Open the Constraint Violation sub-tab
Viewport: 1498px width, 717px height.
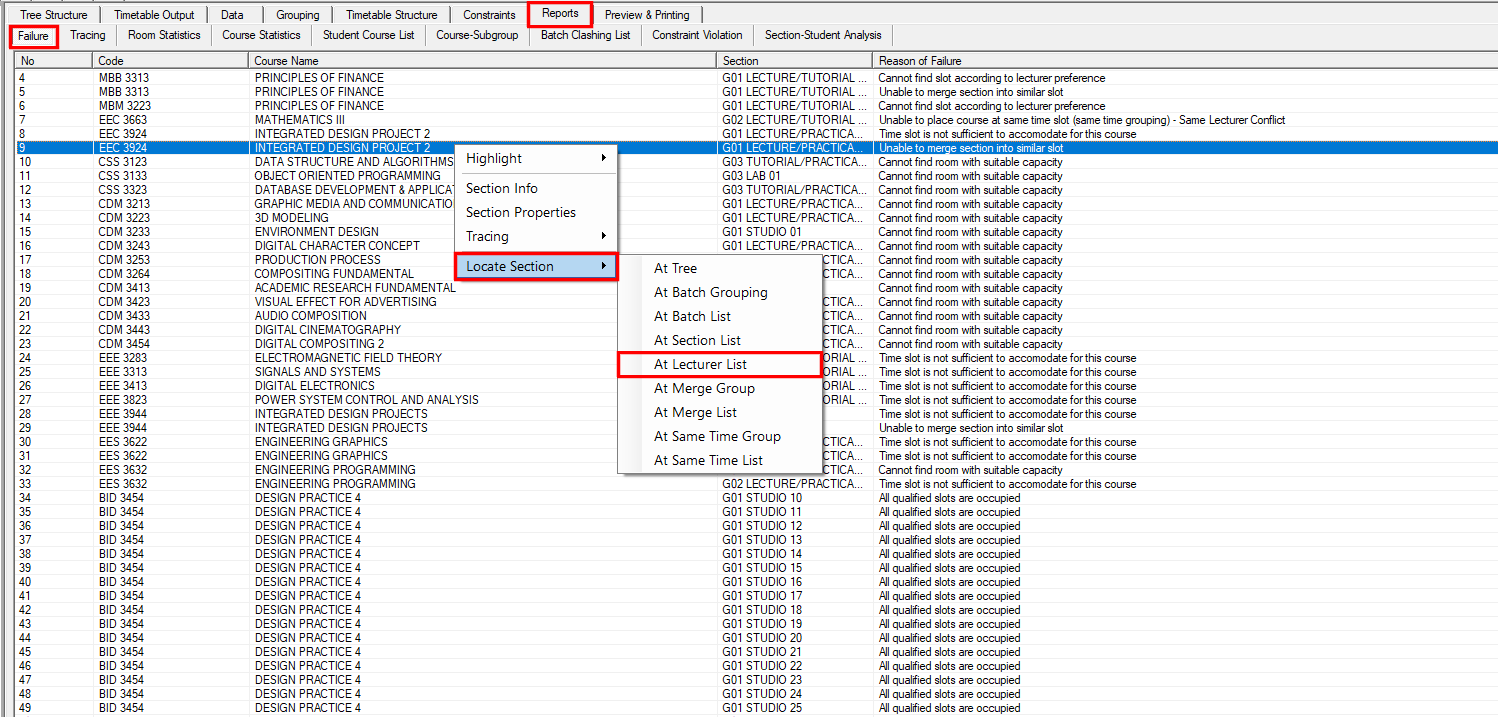(x=697, y=35)
